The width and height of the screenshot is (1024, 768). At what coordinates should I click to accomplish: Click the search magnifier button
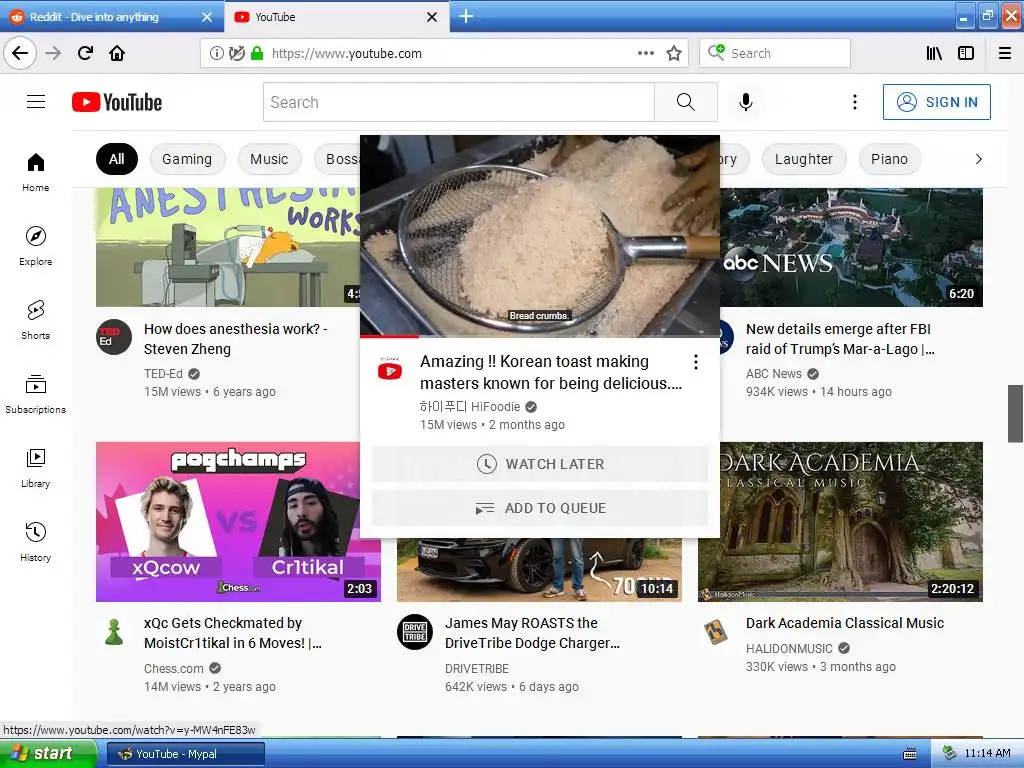coord(685,102)
